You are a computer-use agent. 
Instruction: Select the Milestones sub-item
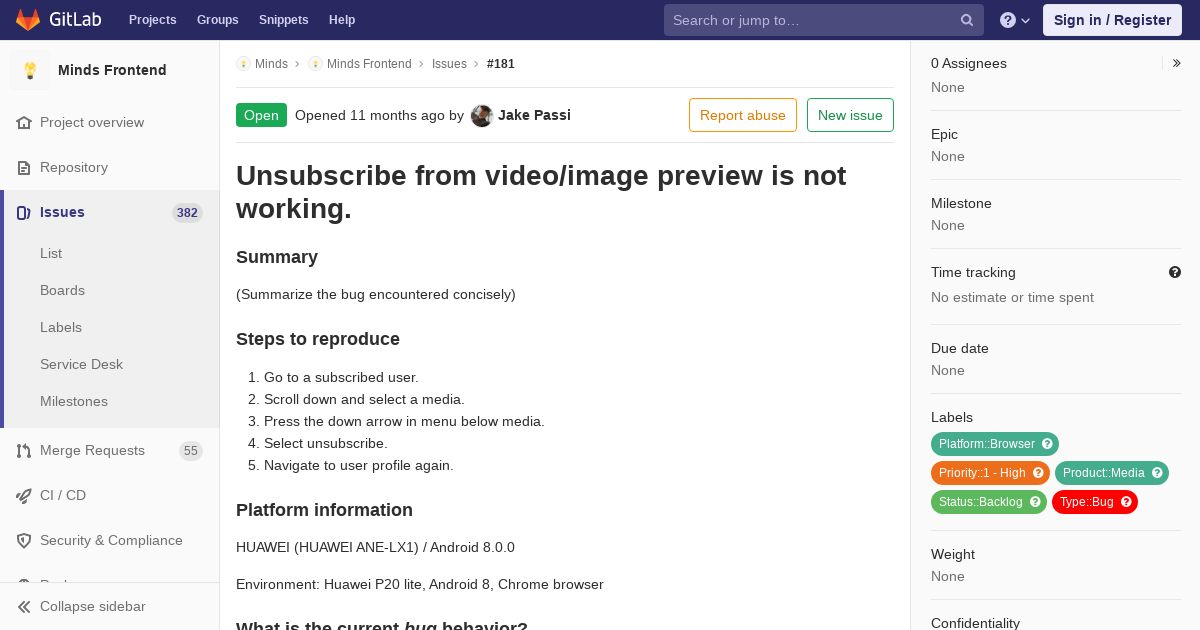[x=74, y=402]
